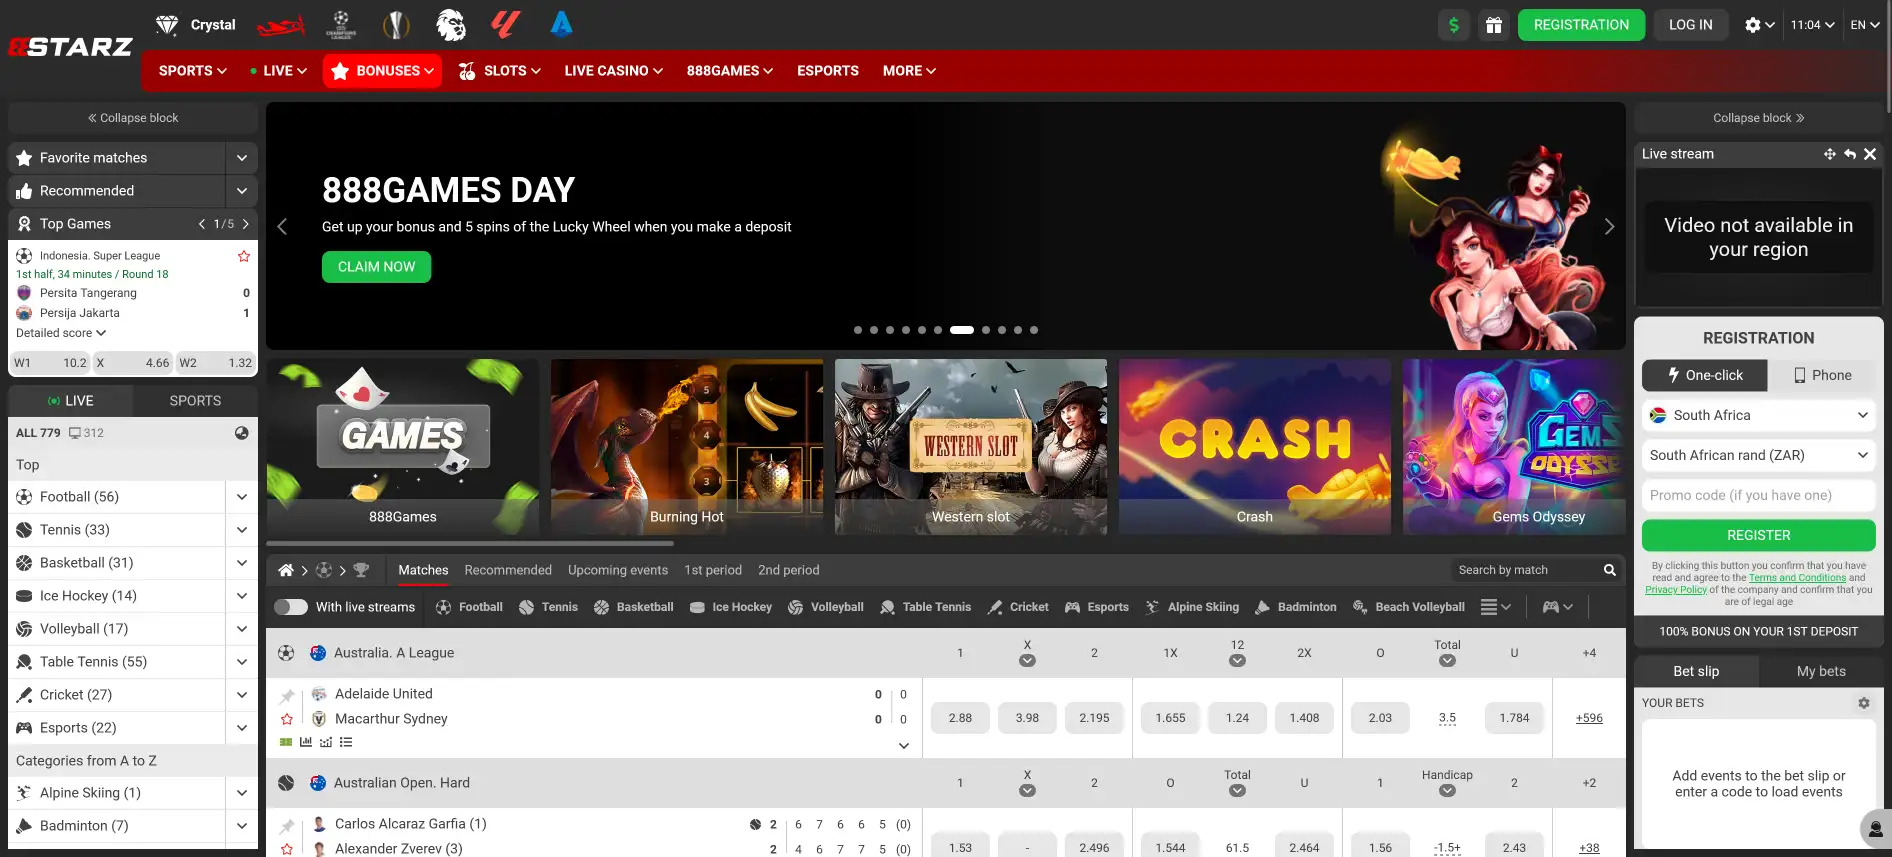This screenshot has height=857, width=1892.
Task: Click the LOG IN button
Action: [1690, 25]
